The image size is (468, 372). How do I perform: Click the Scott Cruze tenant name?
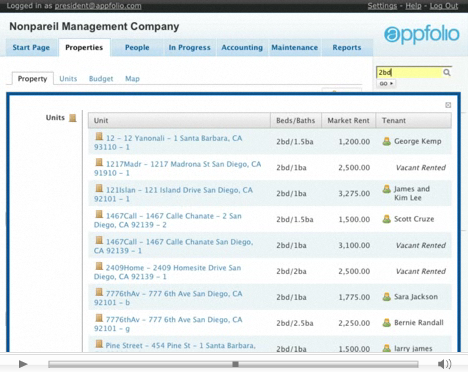[414, 219]
